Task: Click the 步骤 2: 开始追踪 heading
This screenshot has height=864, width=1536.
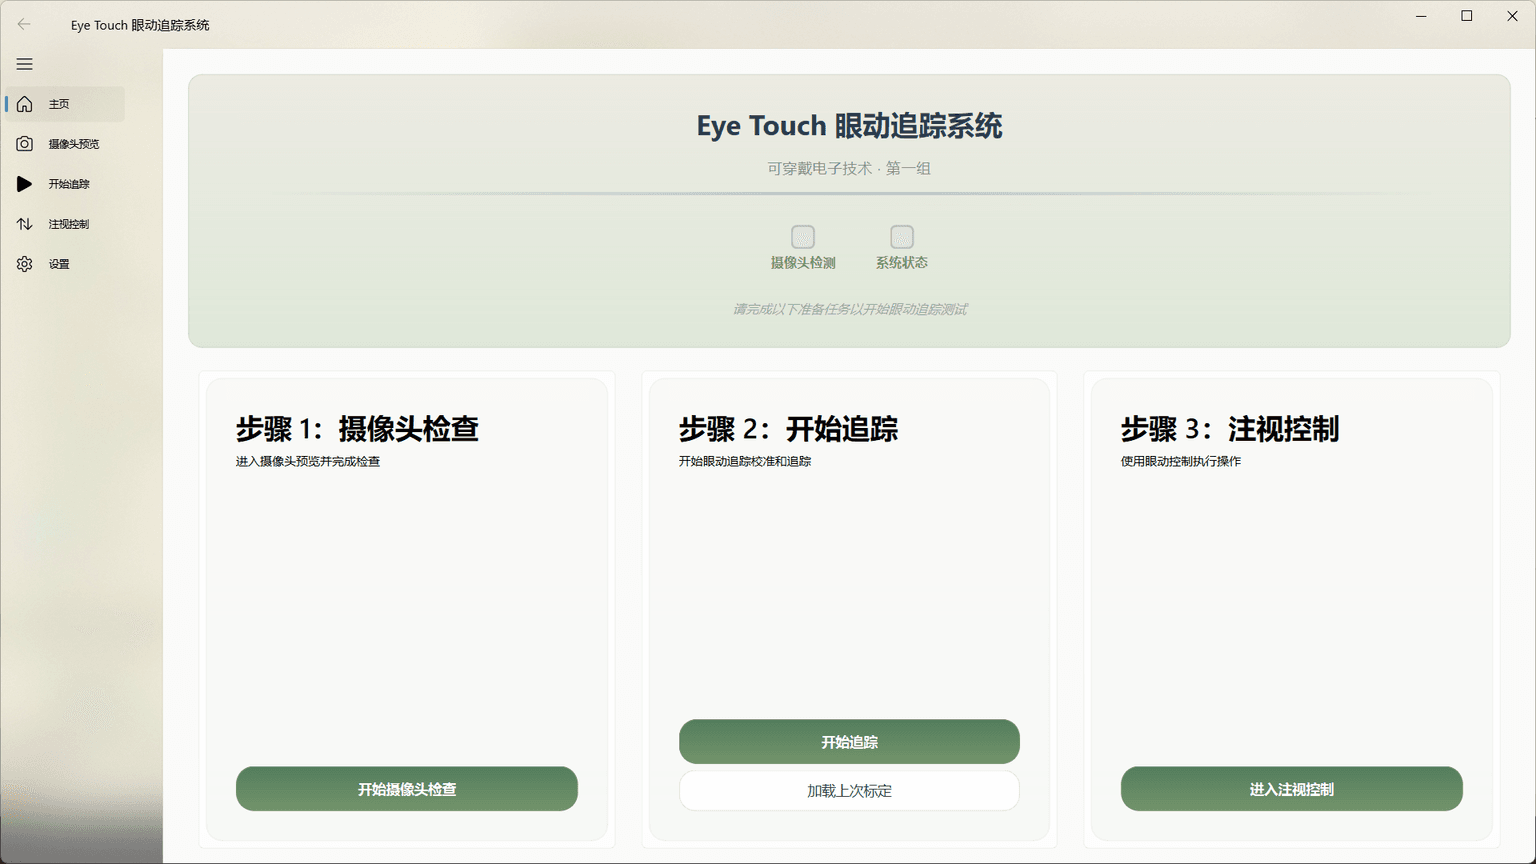Action: [788, 429]
